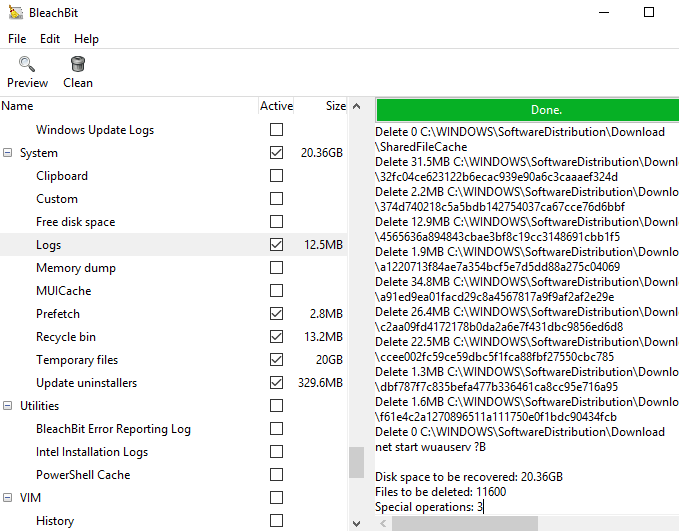Open the Help menu

click(87, 39)
